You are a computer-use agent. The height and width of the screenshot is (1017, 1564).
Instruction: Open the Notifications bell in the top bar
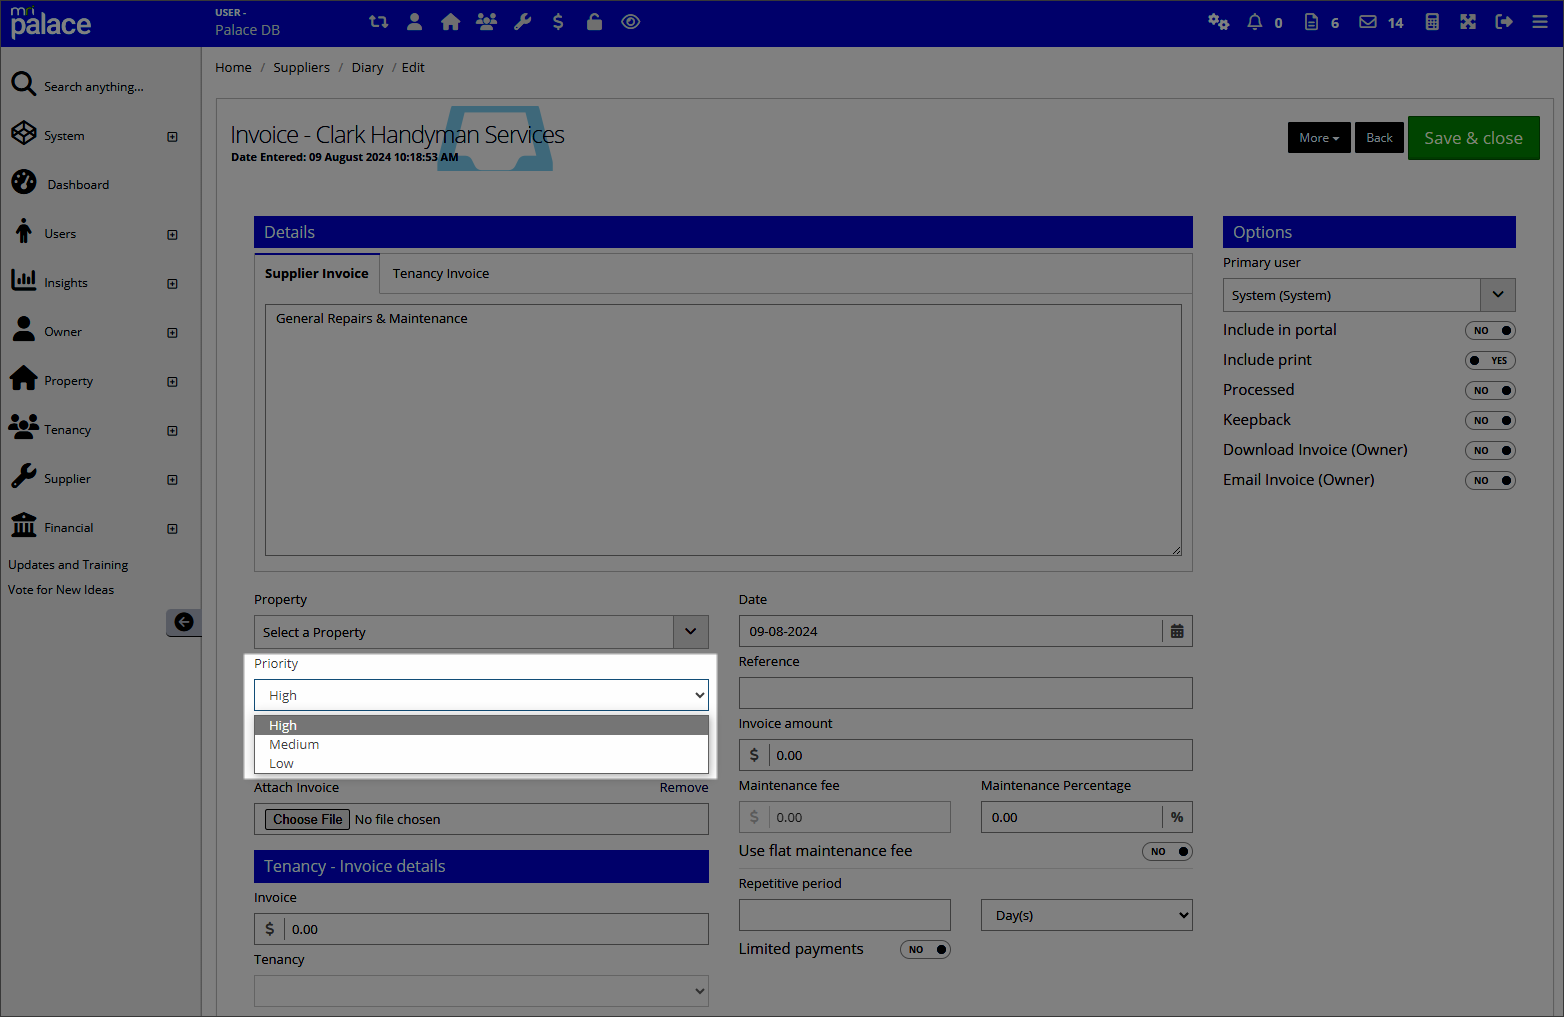coord(1254,21)
